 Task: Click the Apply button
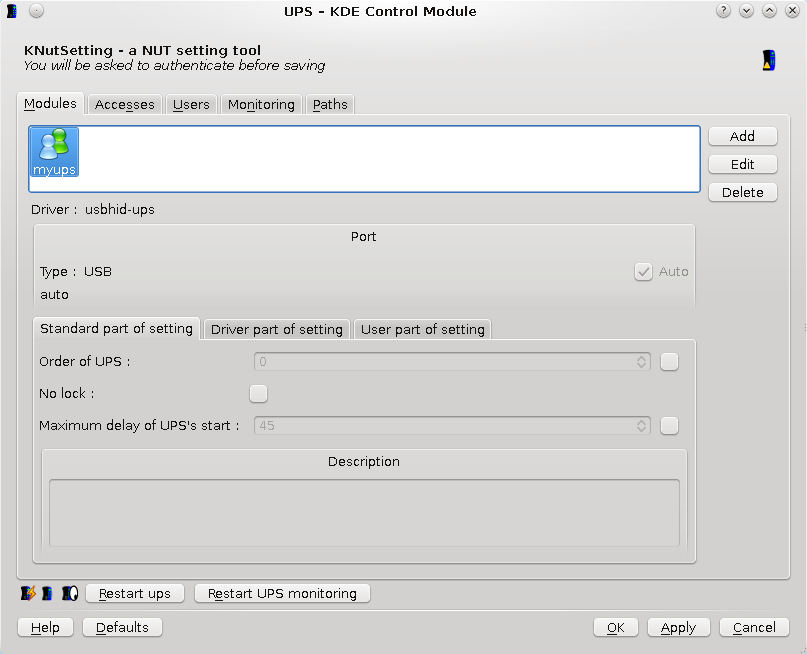click(x=678, y=627)
